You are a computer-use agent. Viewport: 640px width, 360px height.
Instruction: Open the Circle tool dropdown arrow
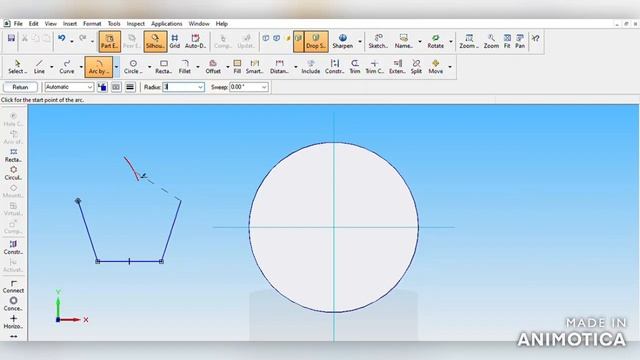[x=149, y=67]
